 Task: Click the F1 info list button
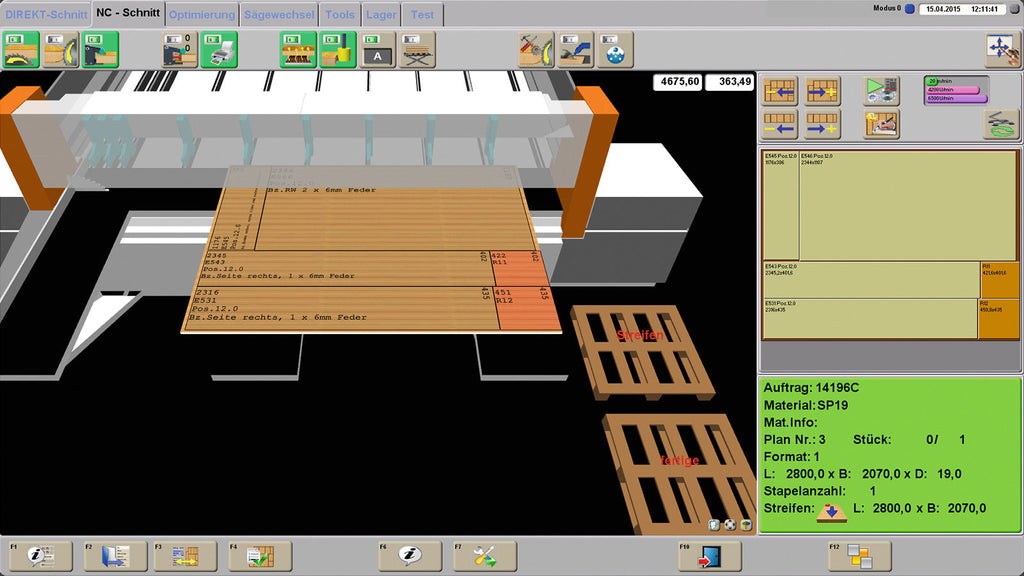[x=40, y=556]
